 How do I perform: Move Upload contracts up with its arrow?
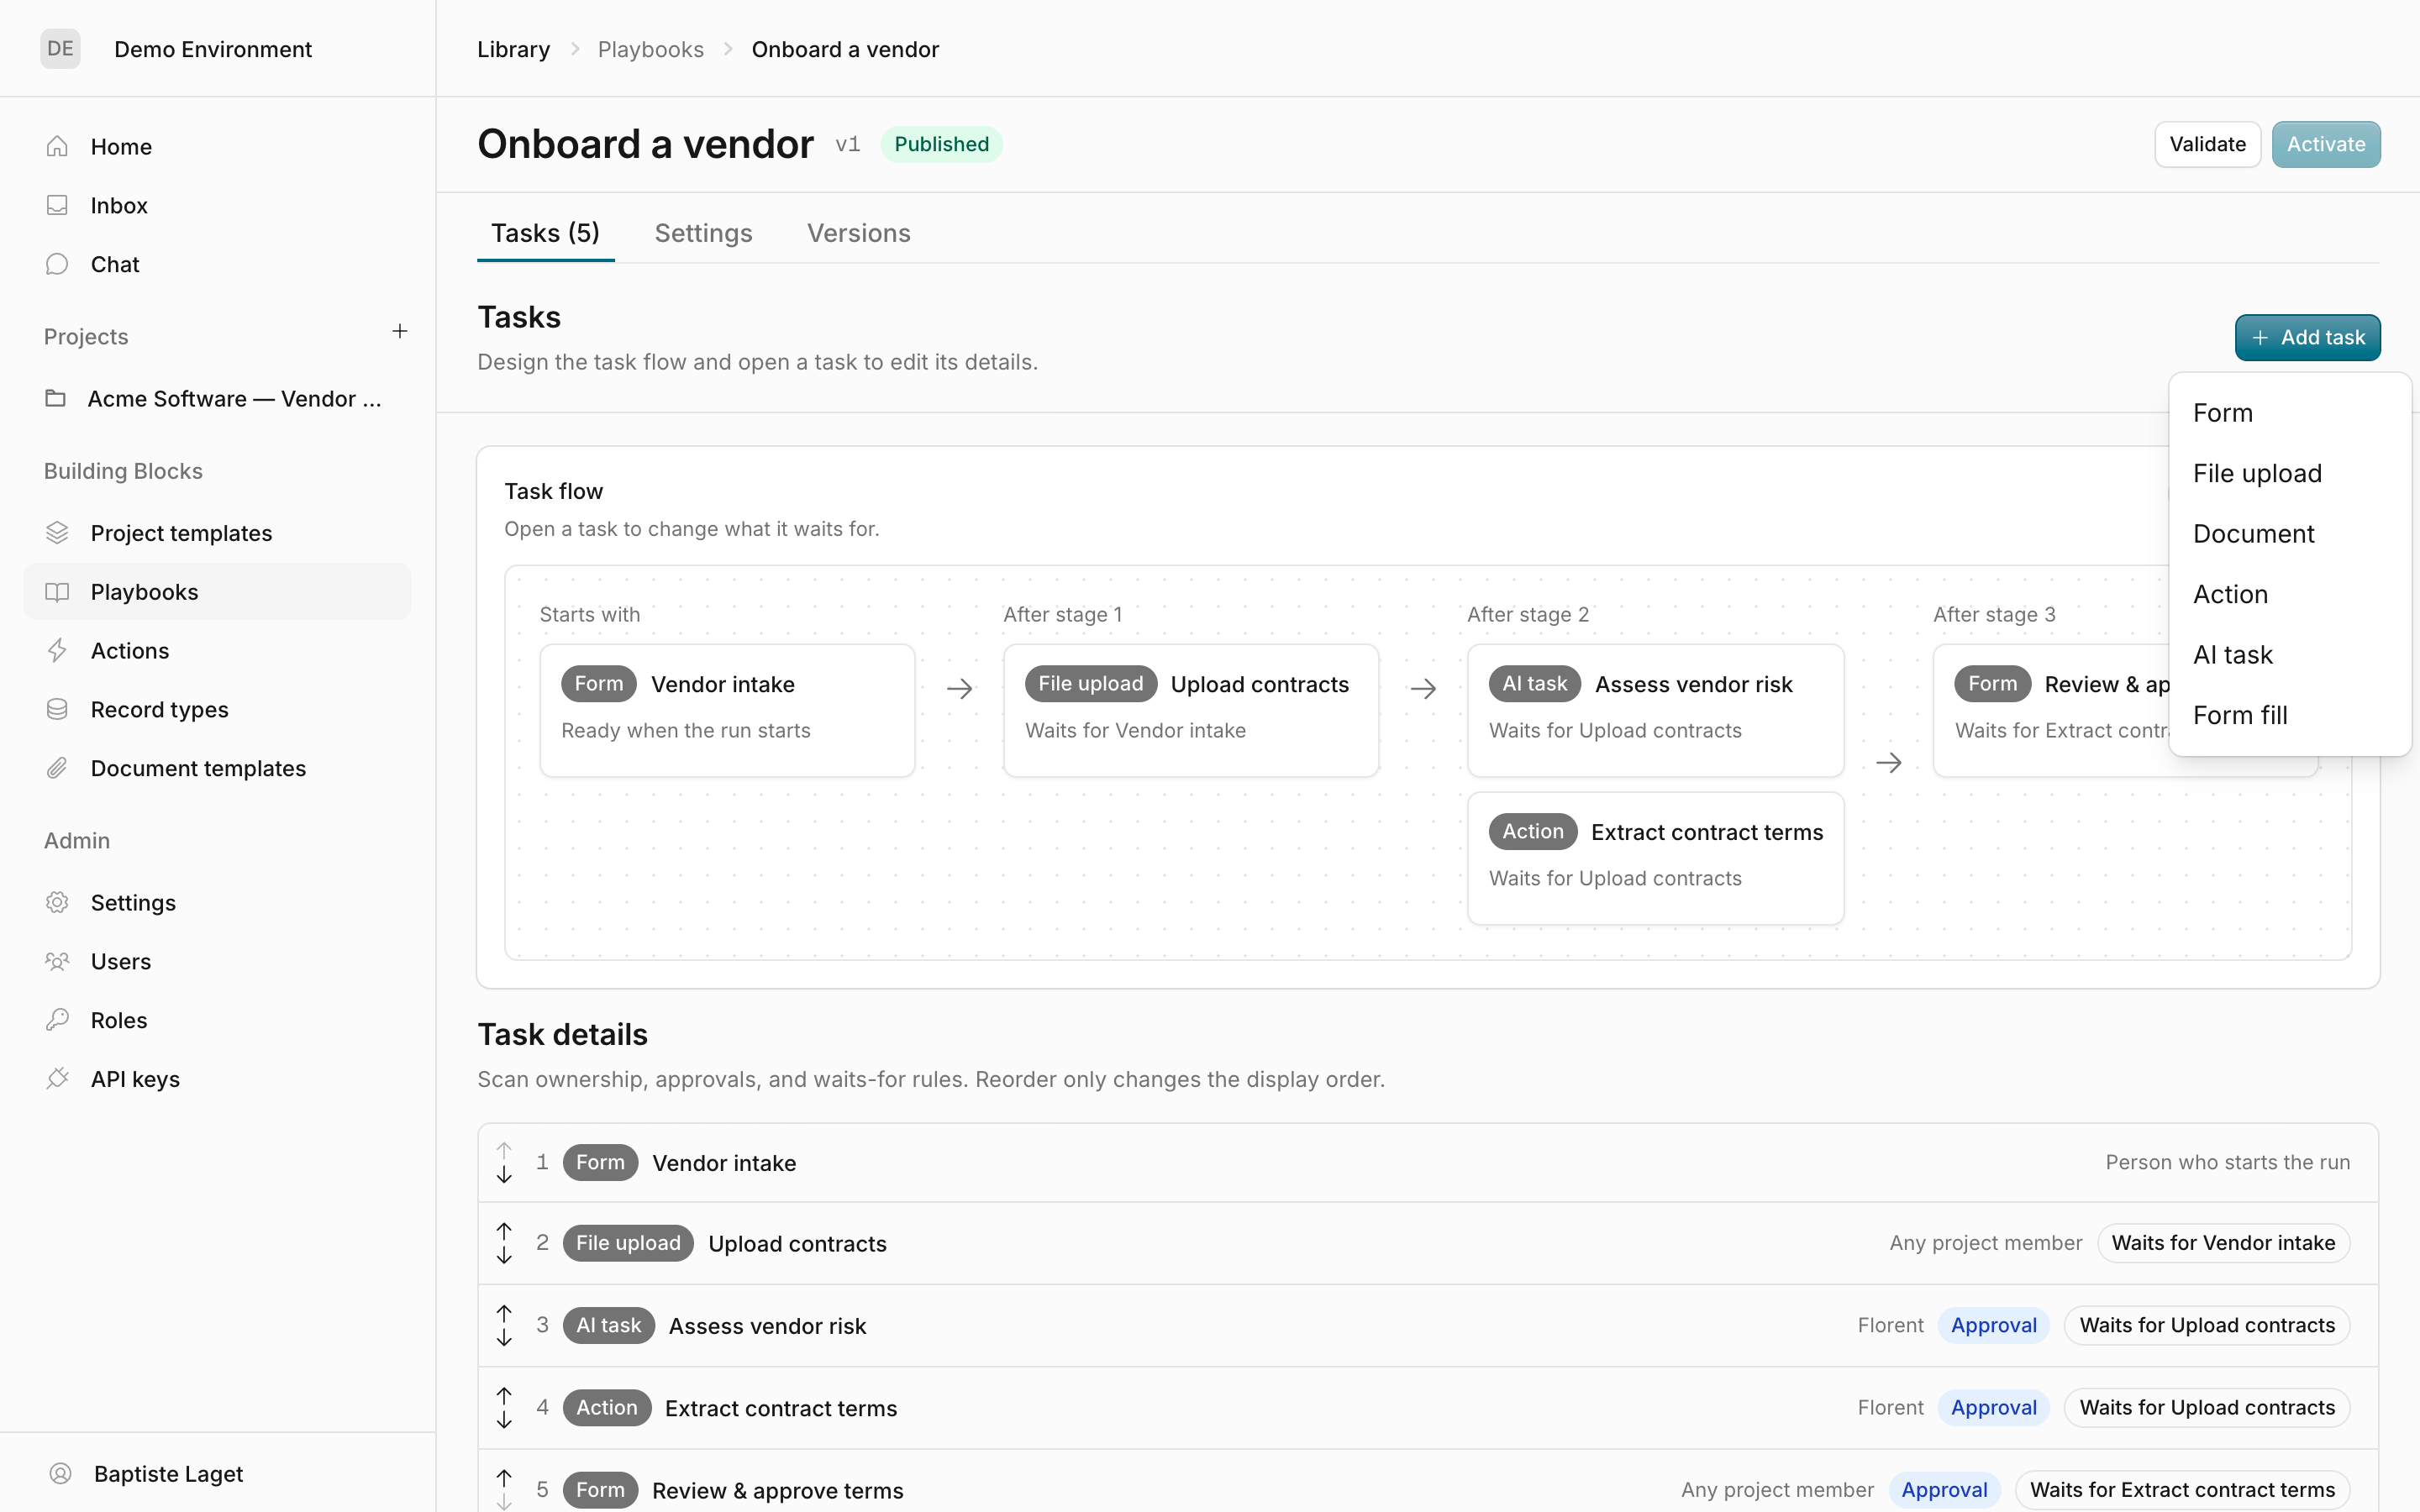[x=504, y=1231]
